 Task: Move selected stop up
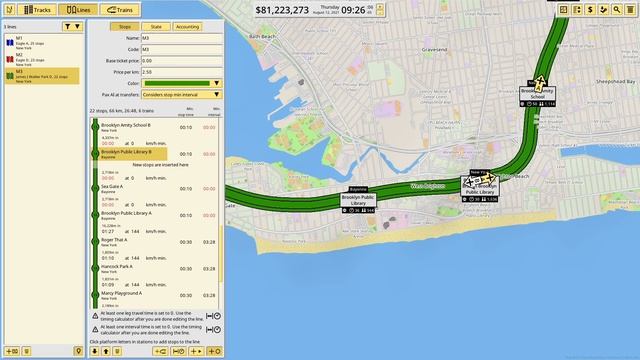[x=106, y=351]
